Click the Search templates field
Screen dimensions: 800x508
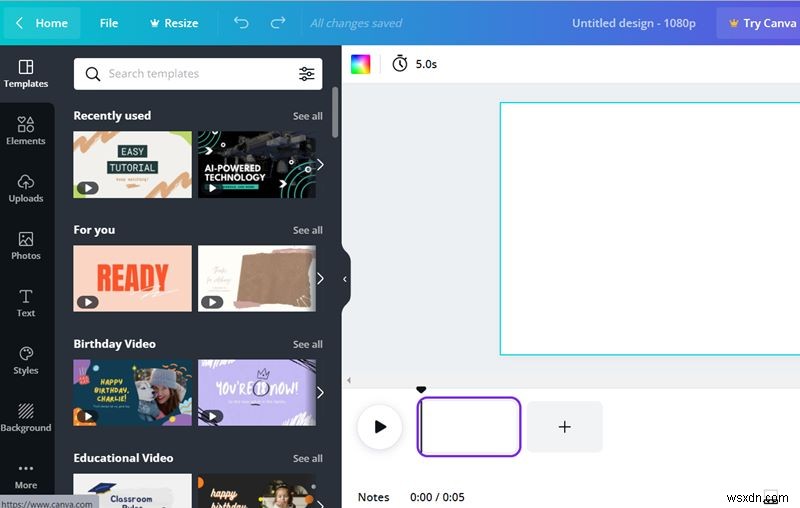[198, 73]
